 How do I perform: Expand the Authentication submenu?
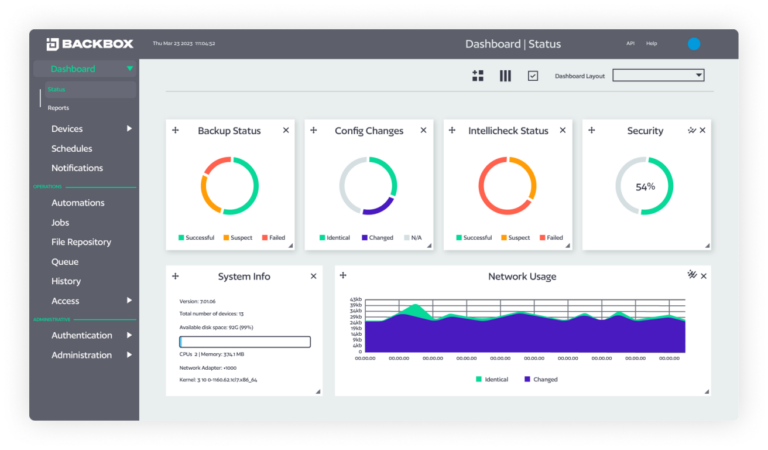129,336
